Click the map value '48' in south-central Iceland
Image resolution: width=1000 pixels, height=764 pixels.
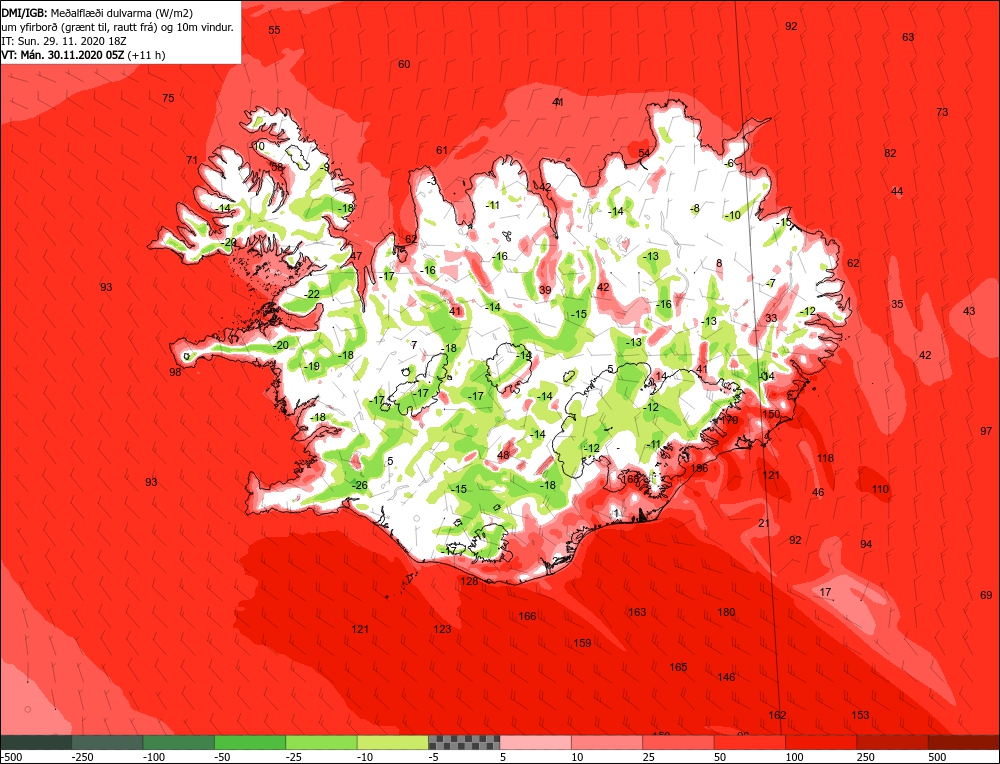coord(503,455)
